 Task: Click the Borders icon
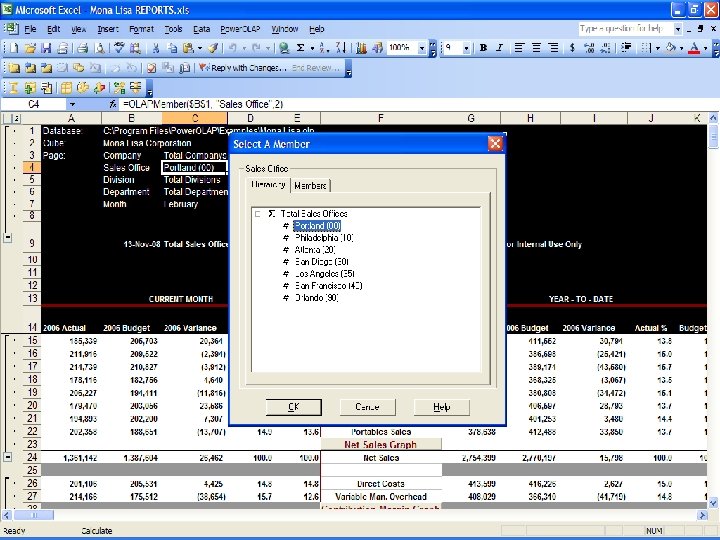click(646, 48)
